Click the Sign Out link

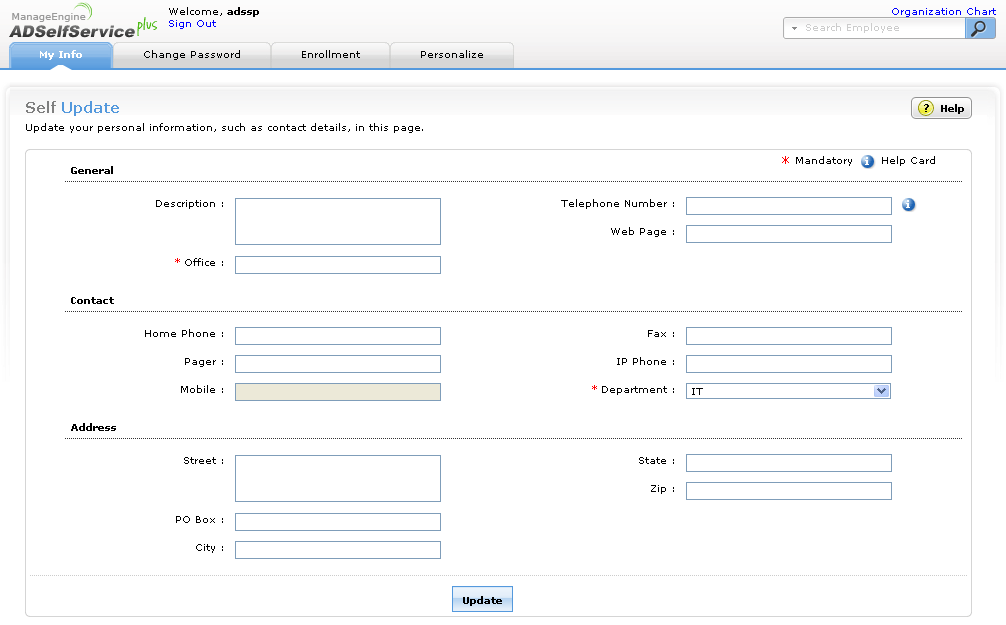tap(192, 24)
